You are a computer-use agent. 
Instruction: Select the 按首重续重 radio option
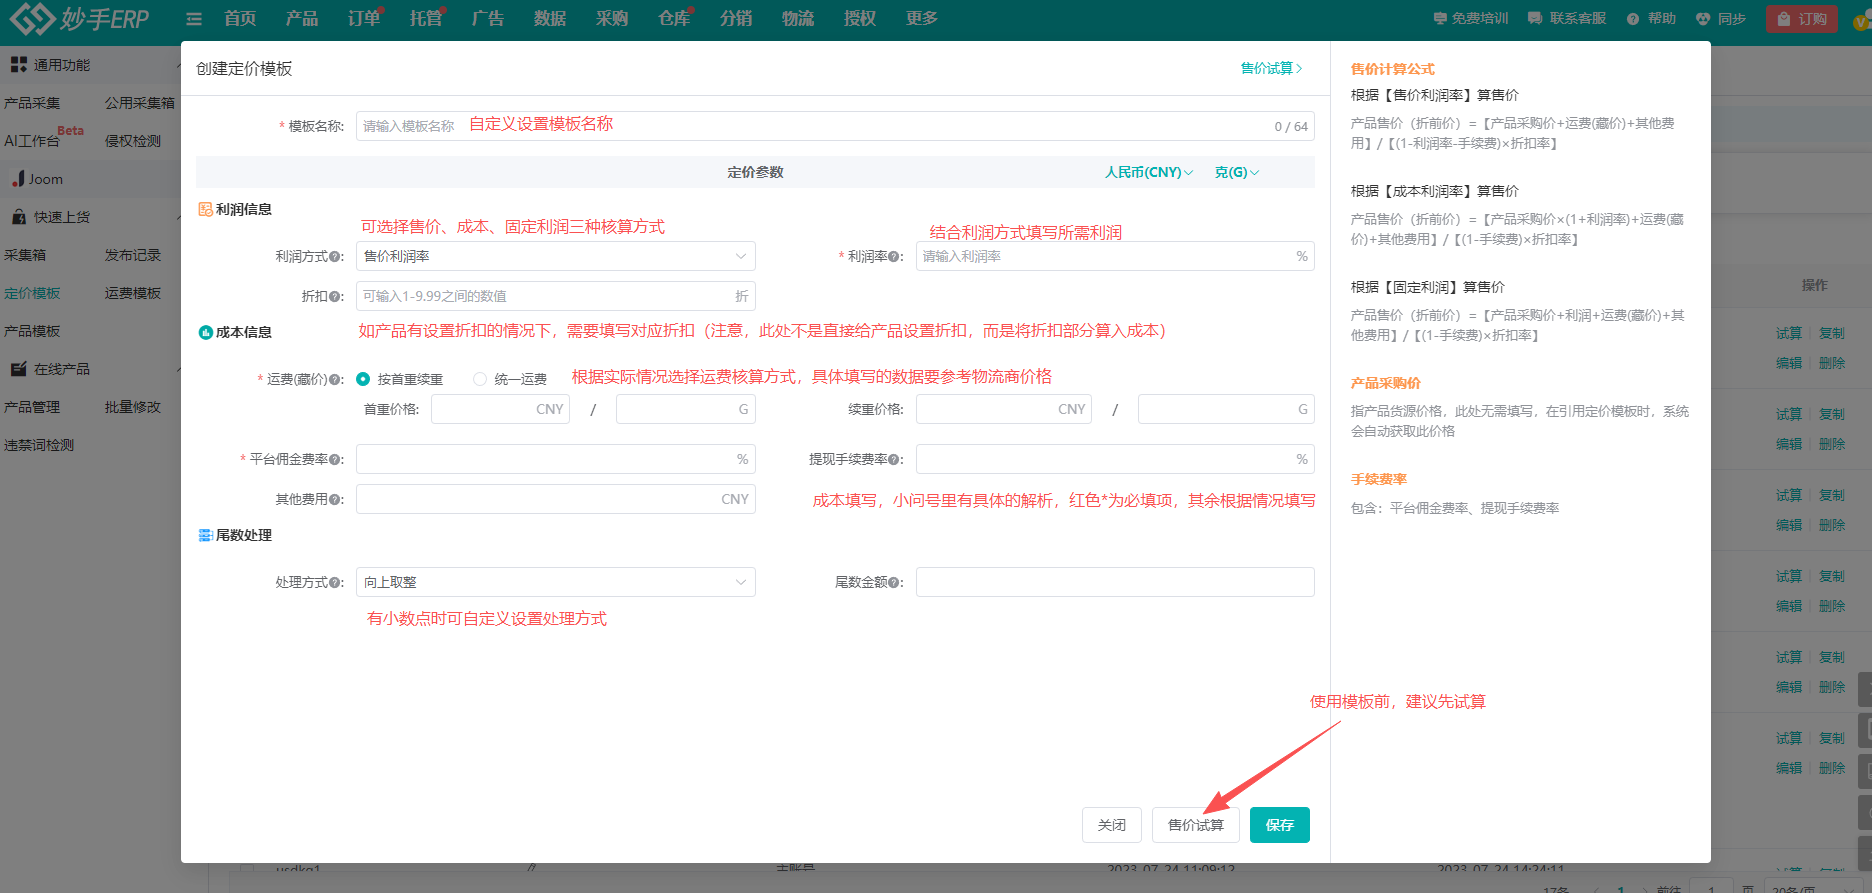pyautogui.click(x=364, y=379)
